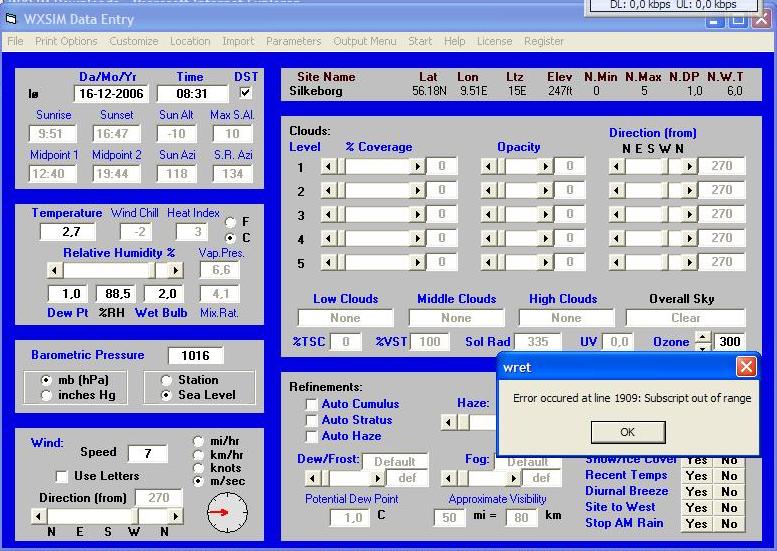Viewport: 777px width, 551px height.
Task: Select the F temperature unit
Action: pos(230,222)
